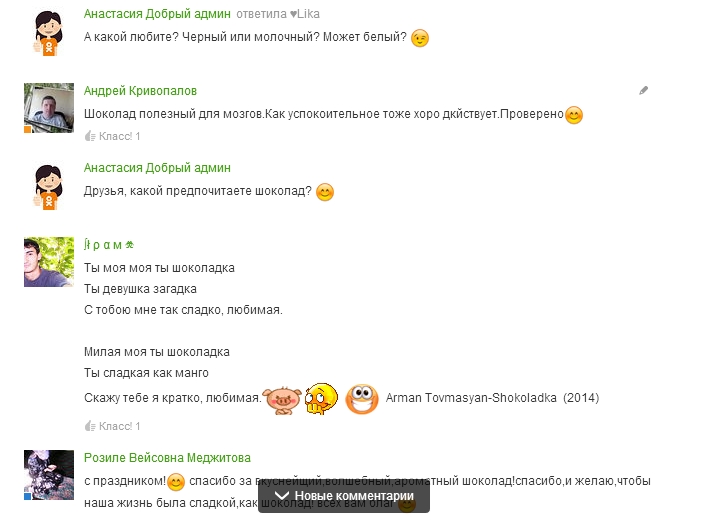Click the thumbs-up Класс icon under Ѩрαм's poem
The width and height of the screenshot is (703, 514).
pos(90,426)
